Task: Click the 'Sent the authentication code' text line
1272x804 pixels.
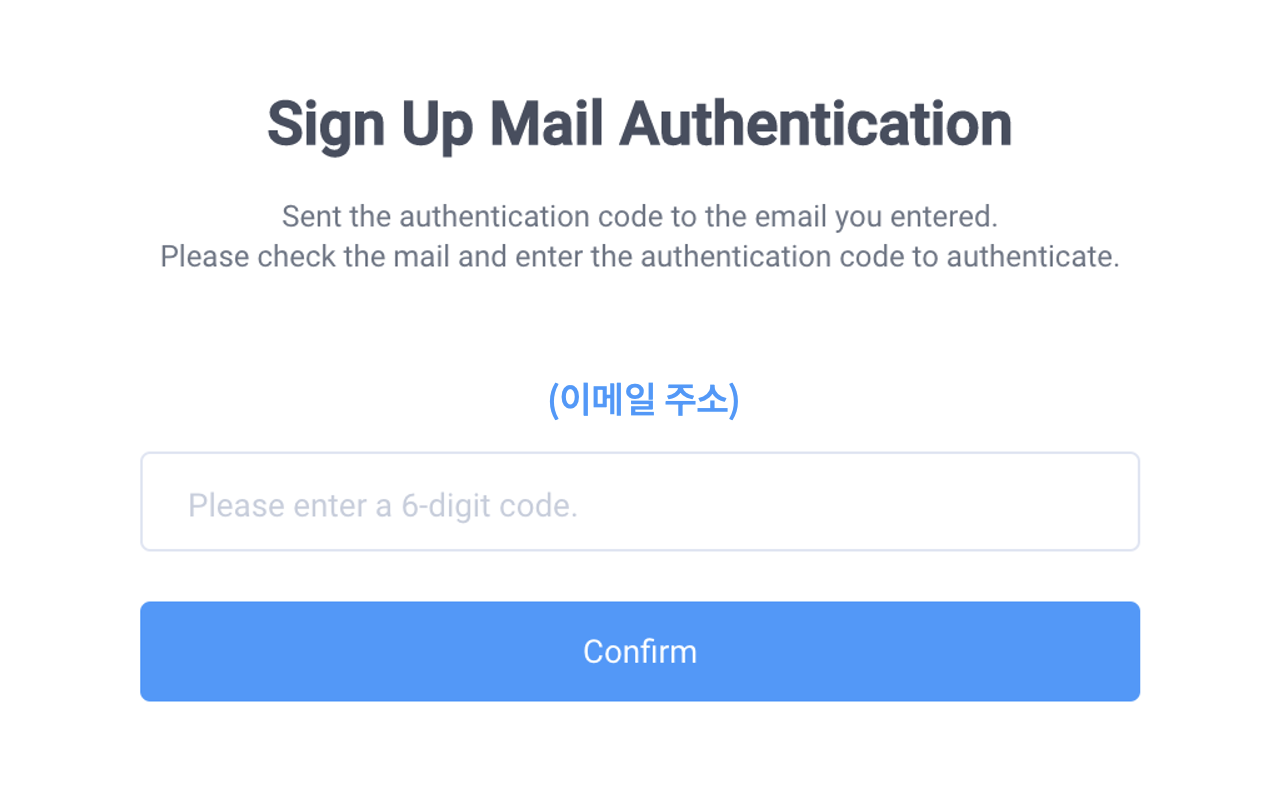Action: tap(640, 216)
